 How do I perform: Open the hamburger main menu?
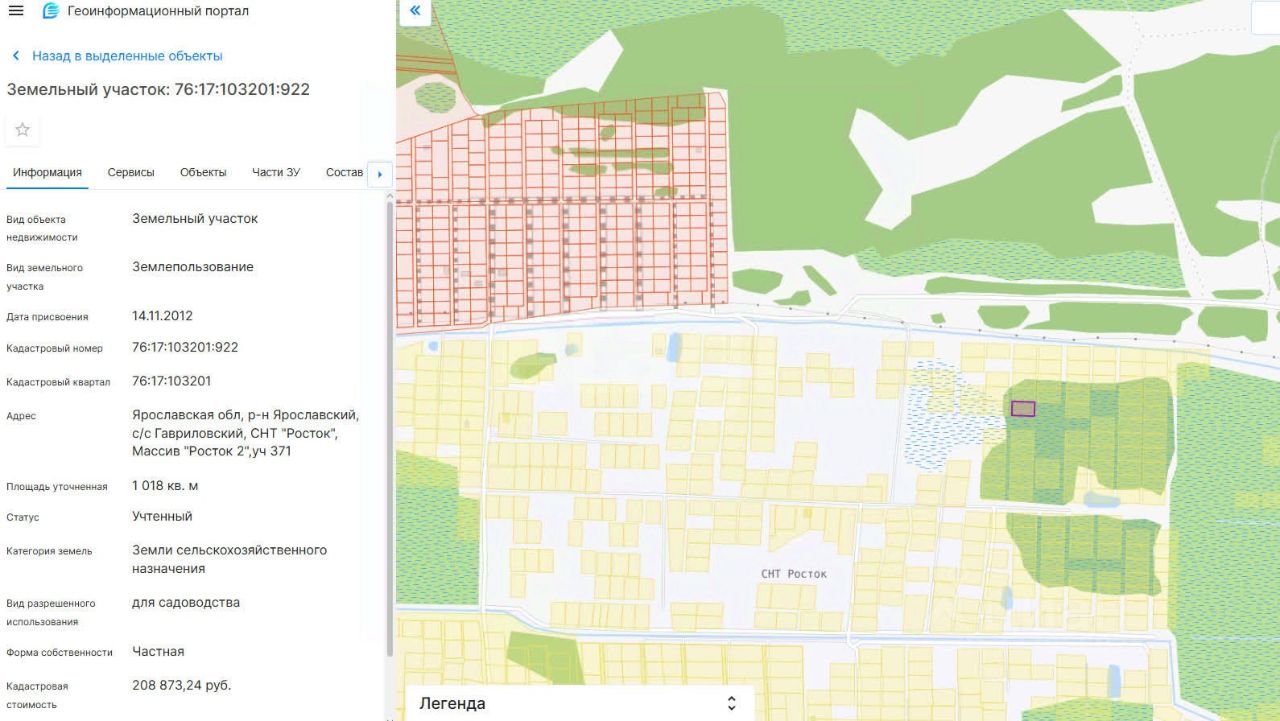point(16,11)
